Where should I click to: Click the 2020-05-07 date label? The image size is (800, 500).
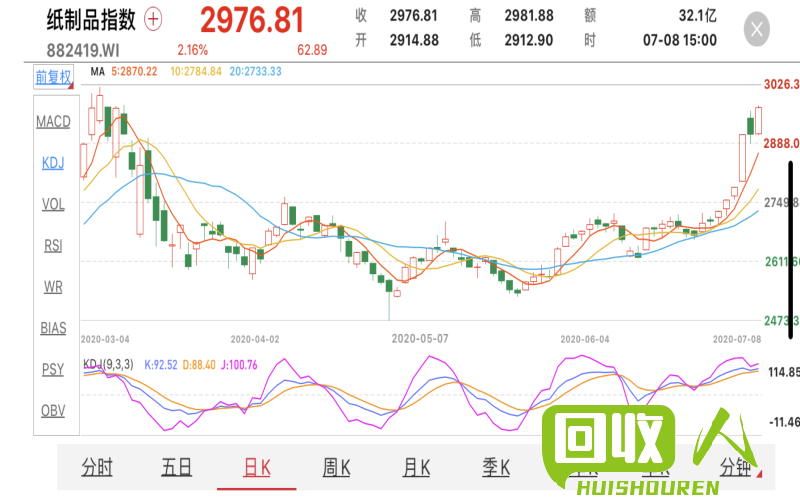(x=420, y=339)
